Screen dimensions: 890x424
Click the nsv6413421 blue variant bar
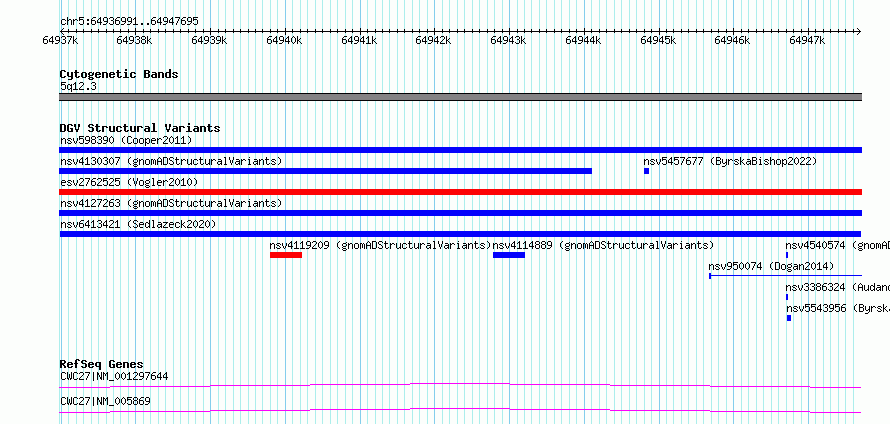pos(460,234)
